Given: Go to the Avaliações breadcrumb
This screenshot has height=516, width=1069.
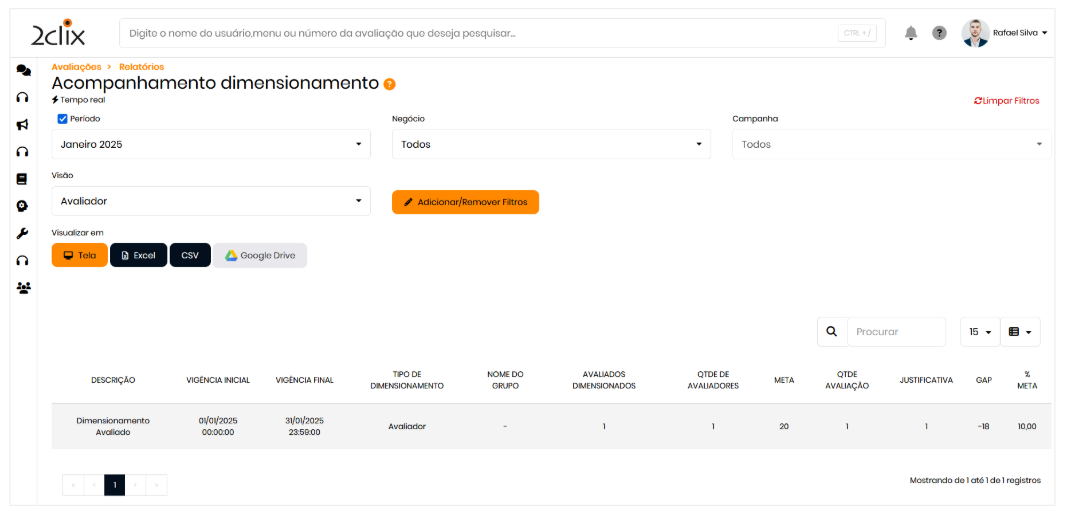Looking at the screenshot, I should coord(76,67).
